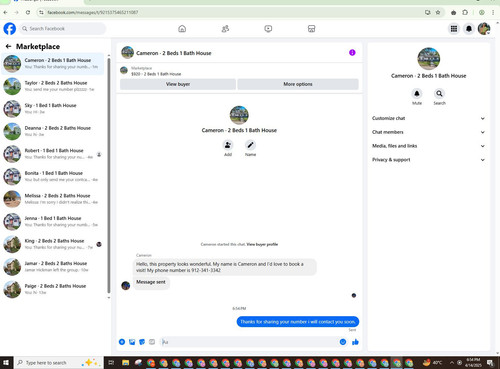Send a thumbs up like

pos(355,342)
